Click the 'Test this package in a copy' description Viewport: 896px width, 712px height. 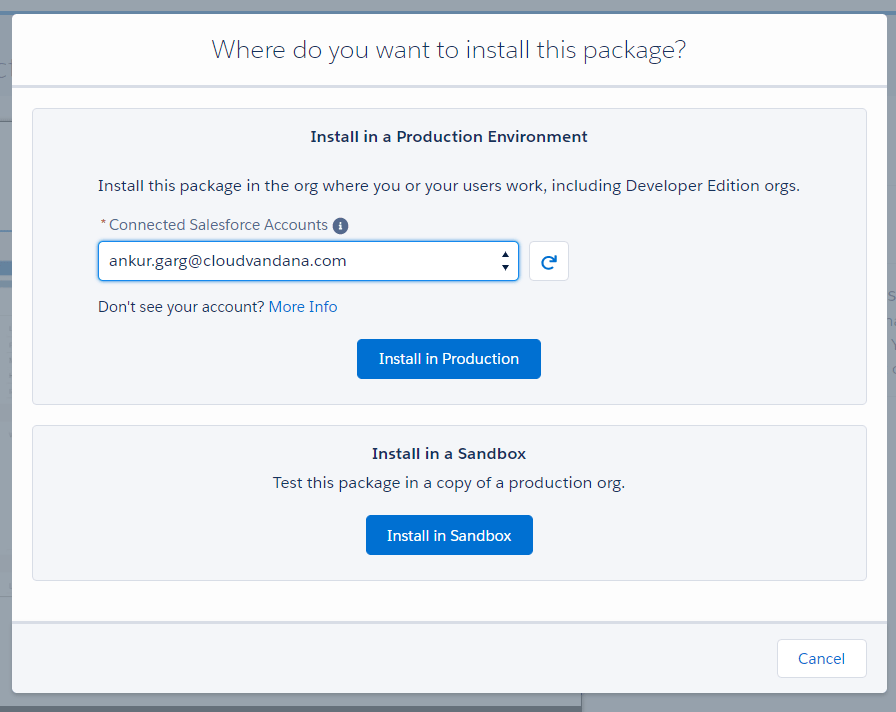pyautogui.click(x=449, y=483)
